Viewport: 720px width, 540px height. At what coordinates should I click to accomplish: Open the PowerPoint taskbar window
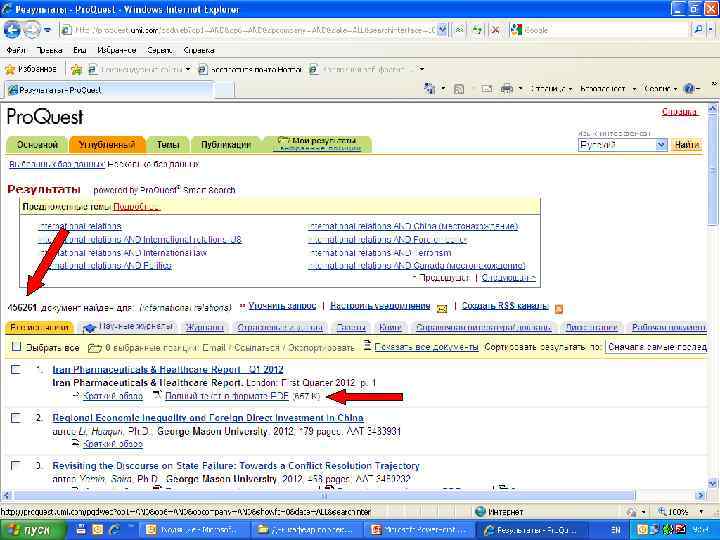(419, 530)
